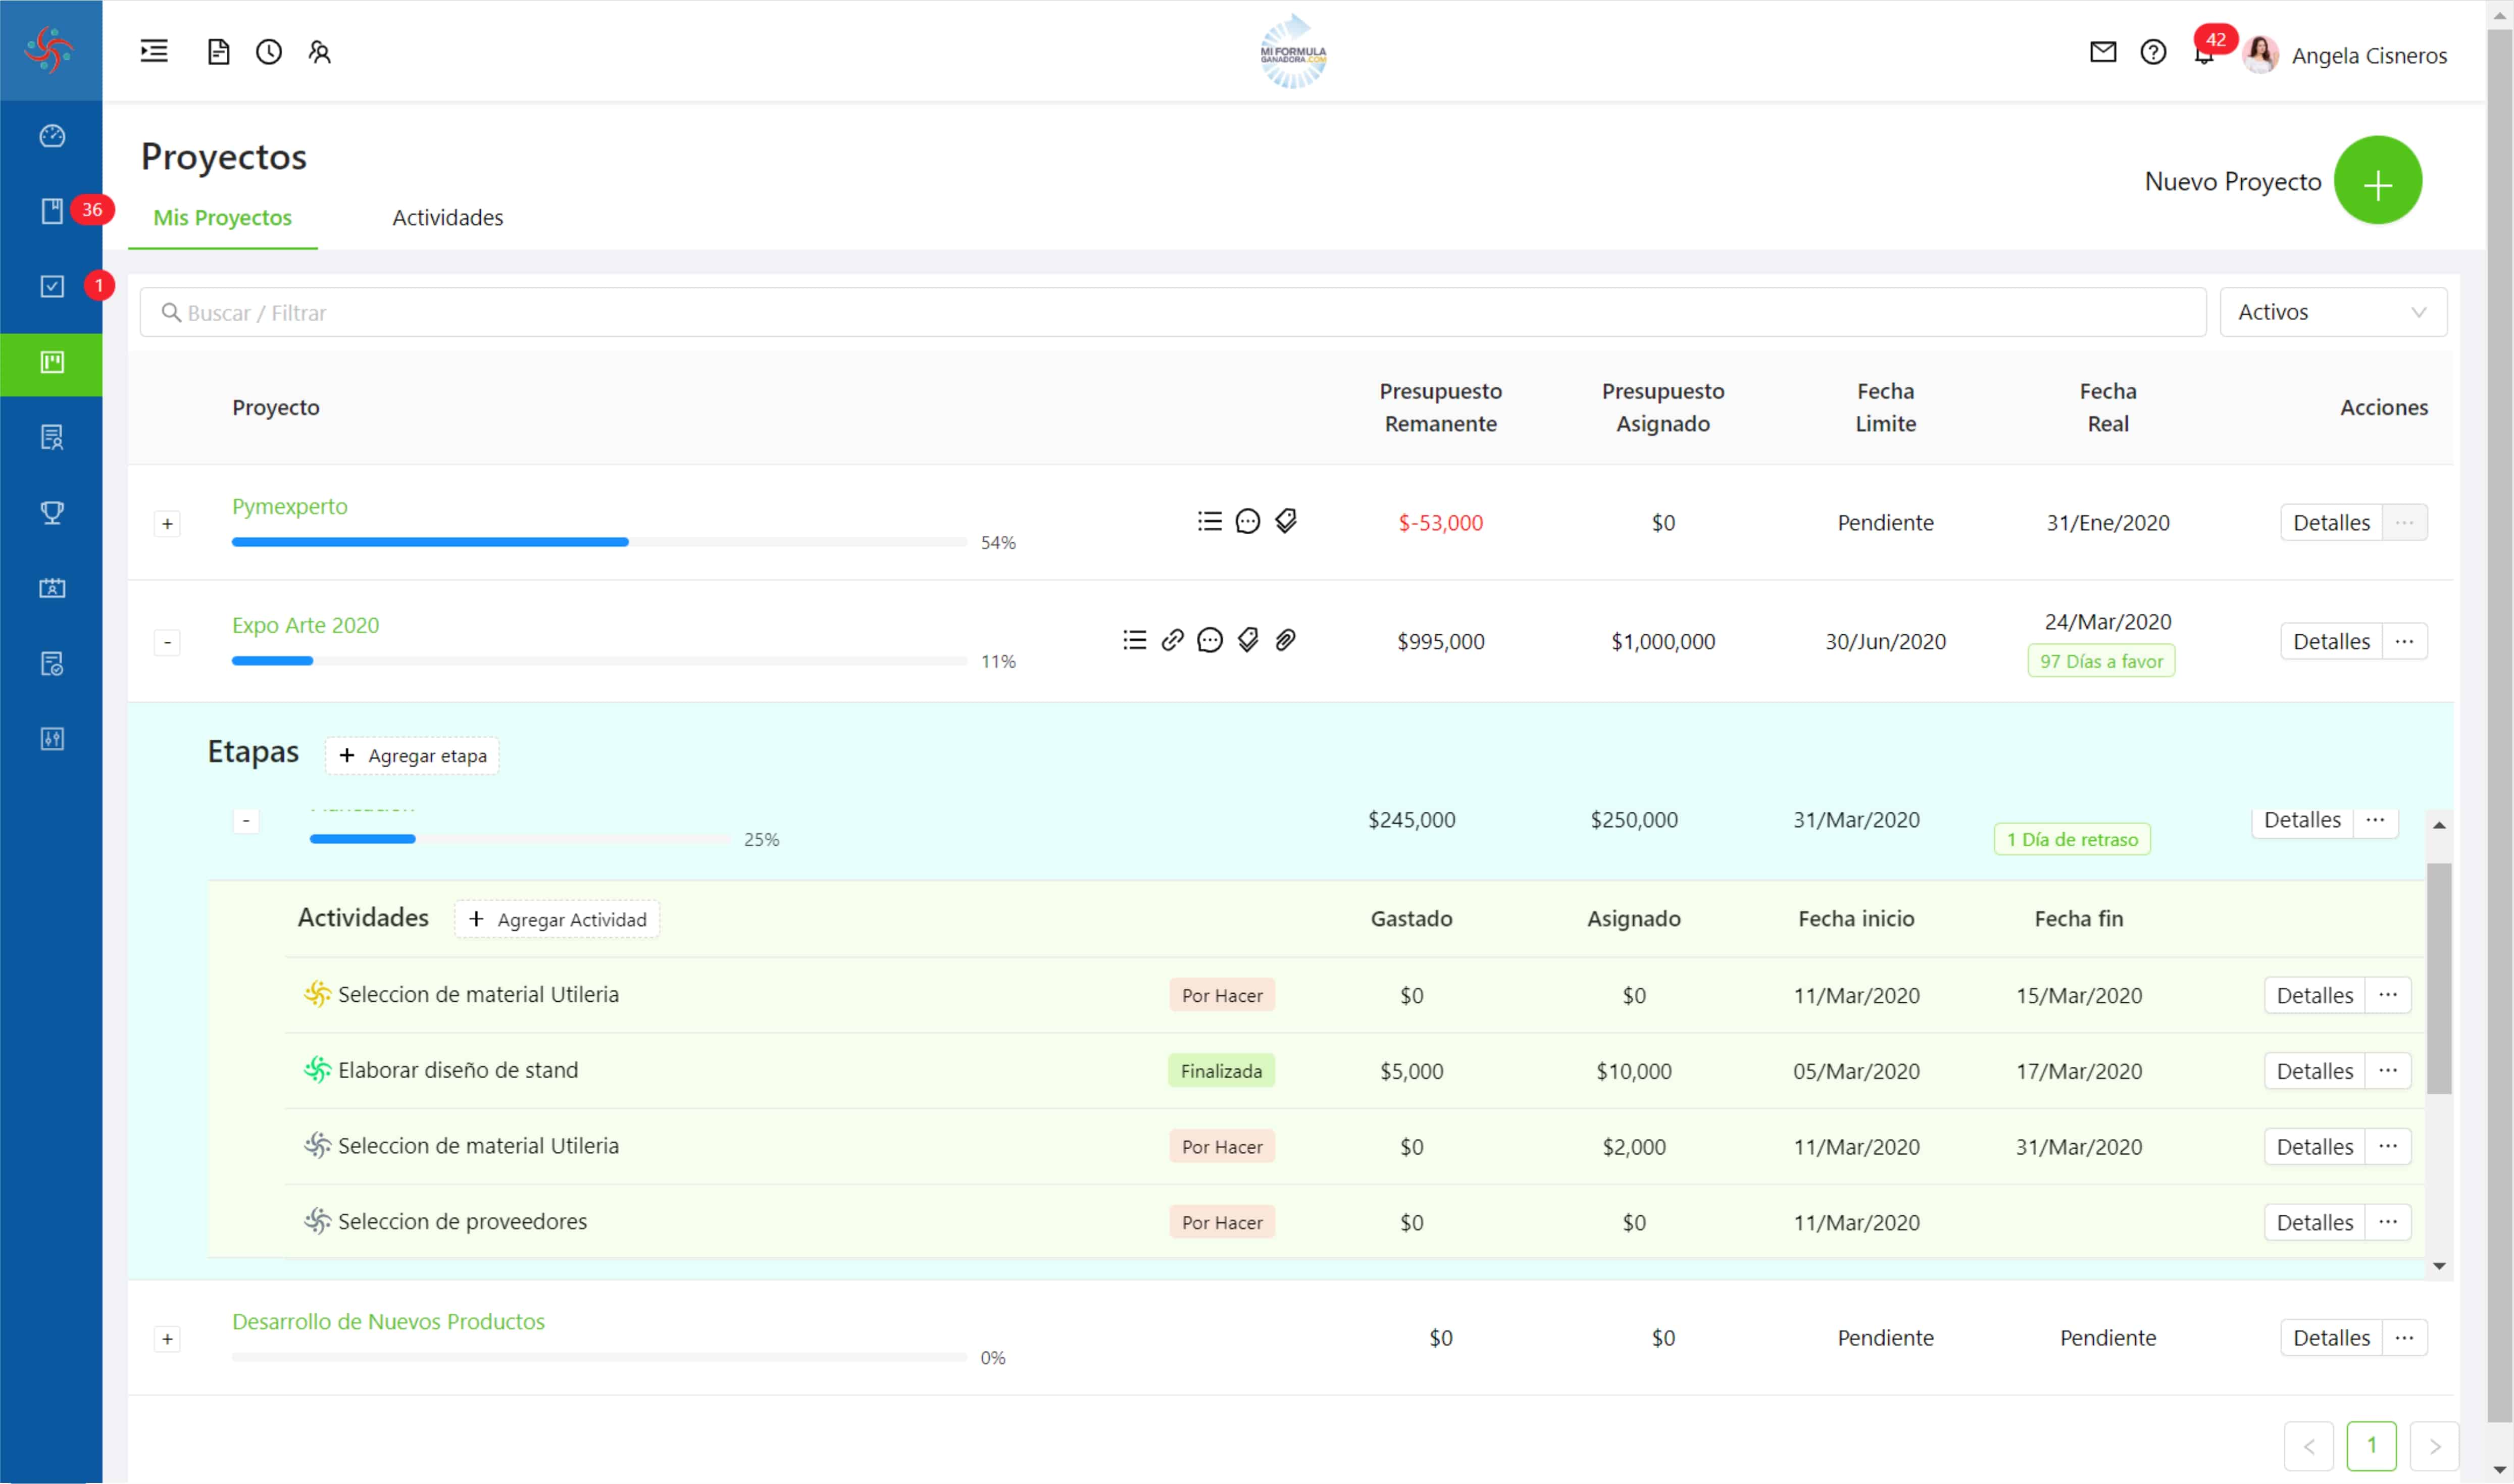Screen dimensions: 2514x1484
Task: Click the Finalizada status badge
Action: pyautogui.click(x=1221, y=1071)
